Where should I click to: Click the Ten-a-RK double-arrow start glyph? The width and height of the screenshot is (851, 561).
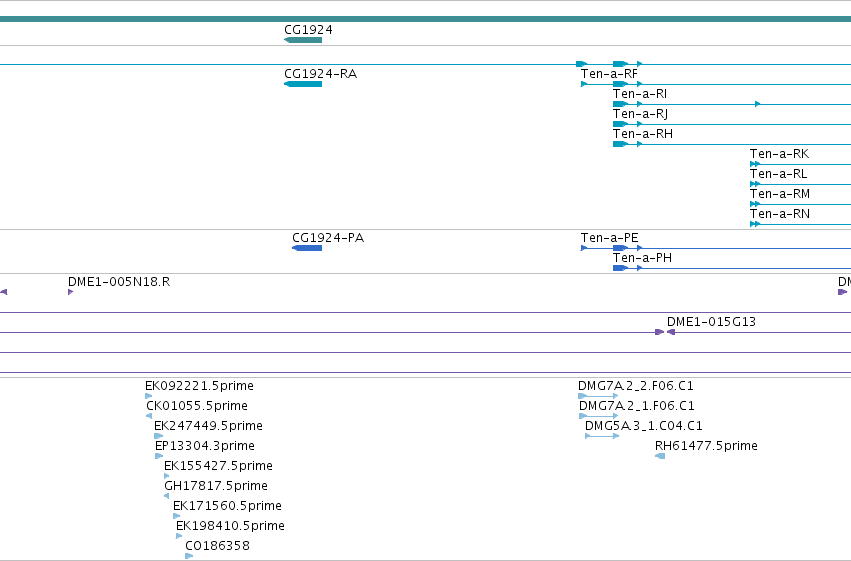[754, 164]
